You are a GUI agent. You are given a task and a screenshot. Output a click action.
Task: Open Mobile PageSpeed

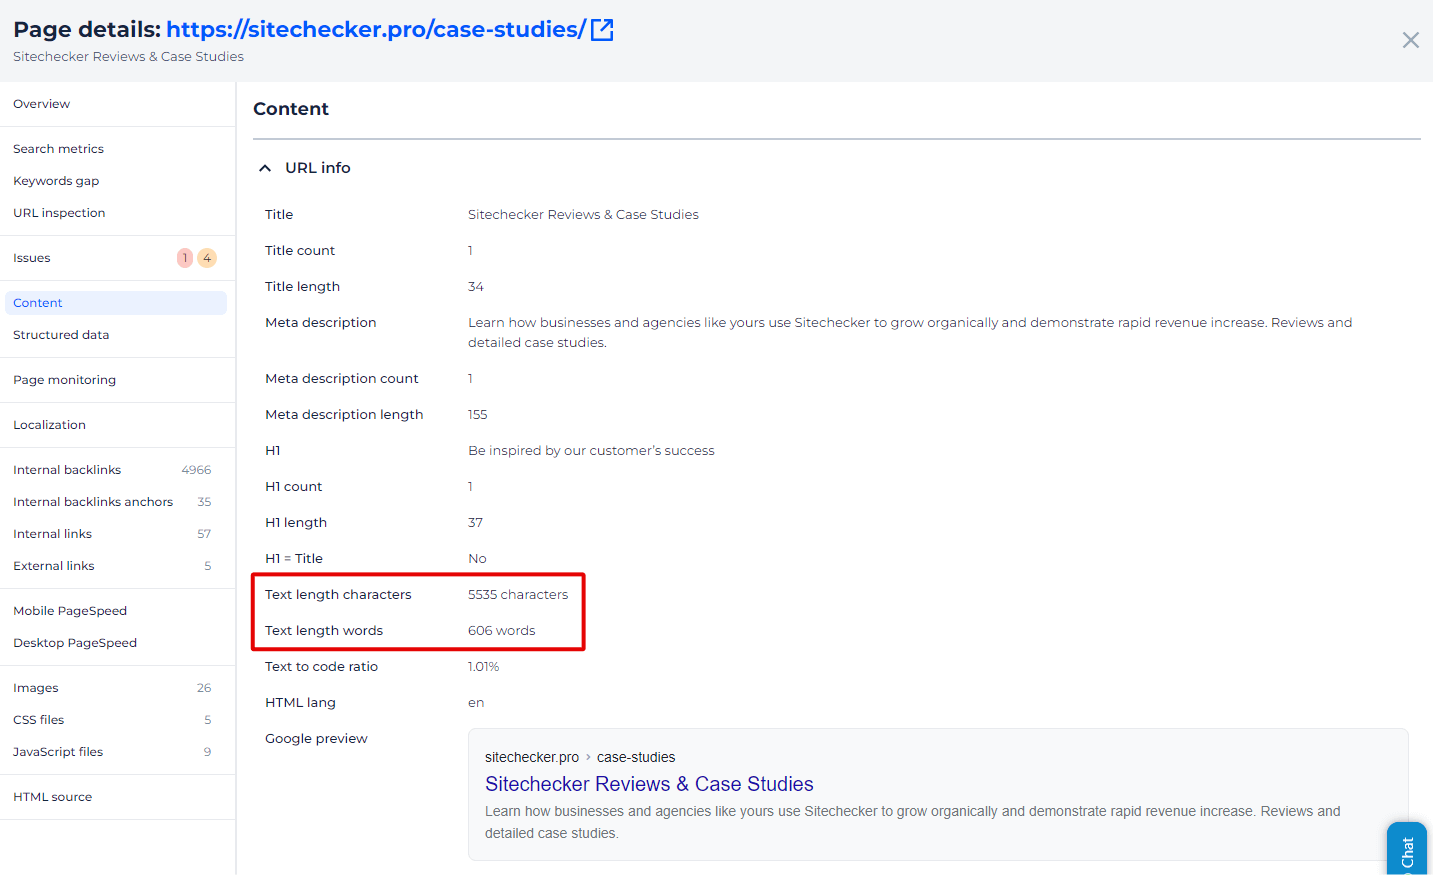(x=70, y=611)
